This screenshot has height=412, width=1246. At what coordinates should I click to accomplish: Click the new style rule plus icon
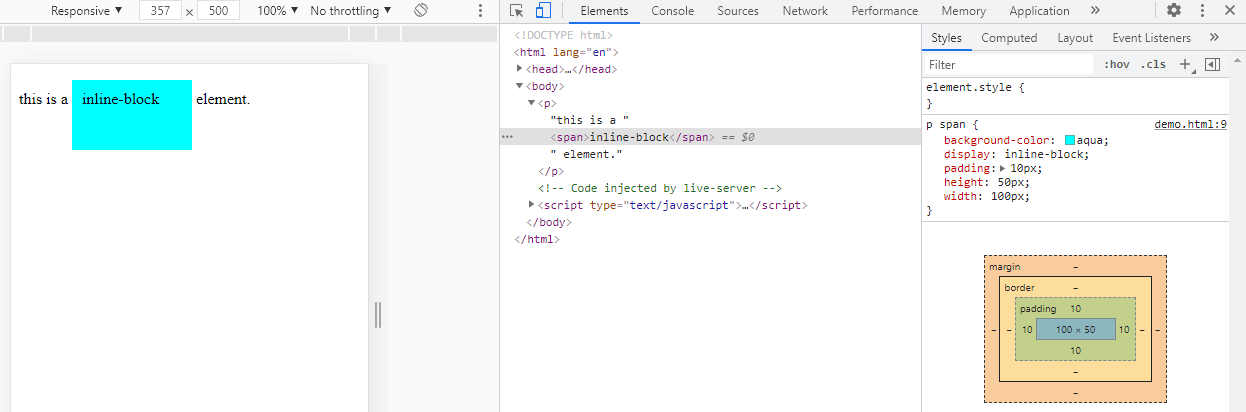click(x=1185, y=64)
